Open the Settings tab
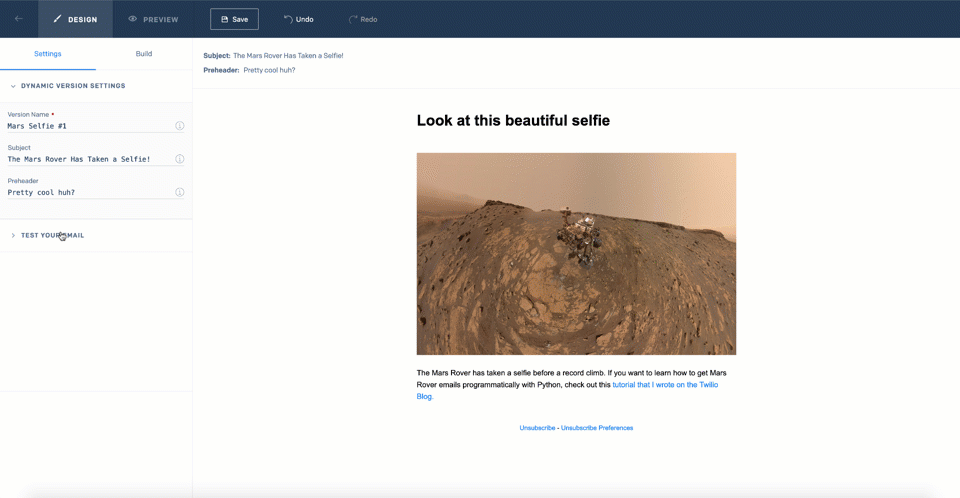The image size is (960, 498). [48, 54]
